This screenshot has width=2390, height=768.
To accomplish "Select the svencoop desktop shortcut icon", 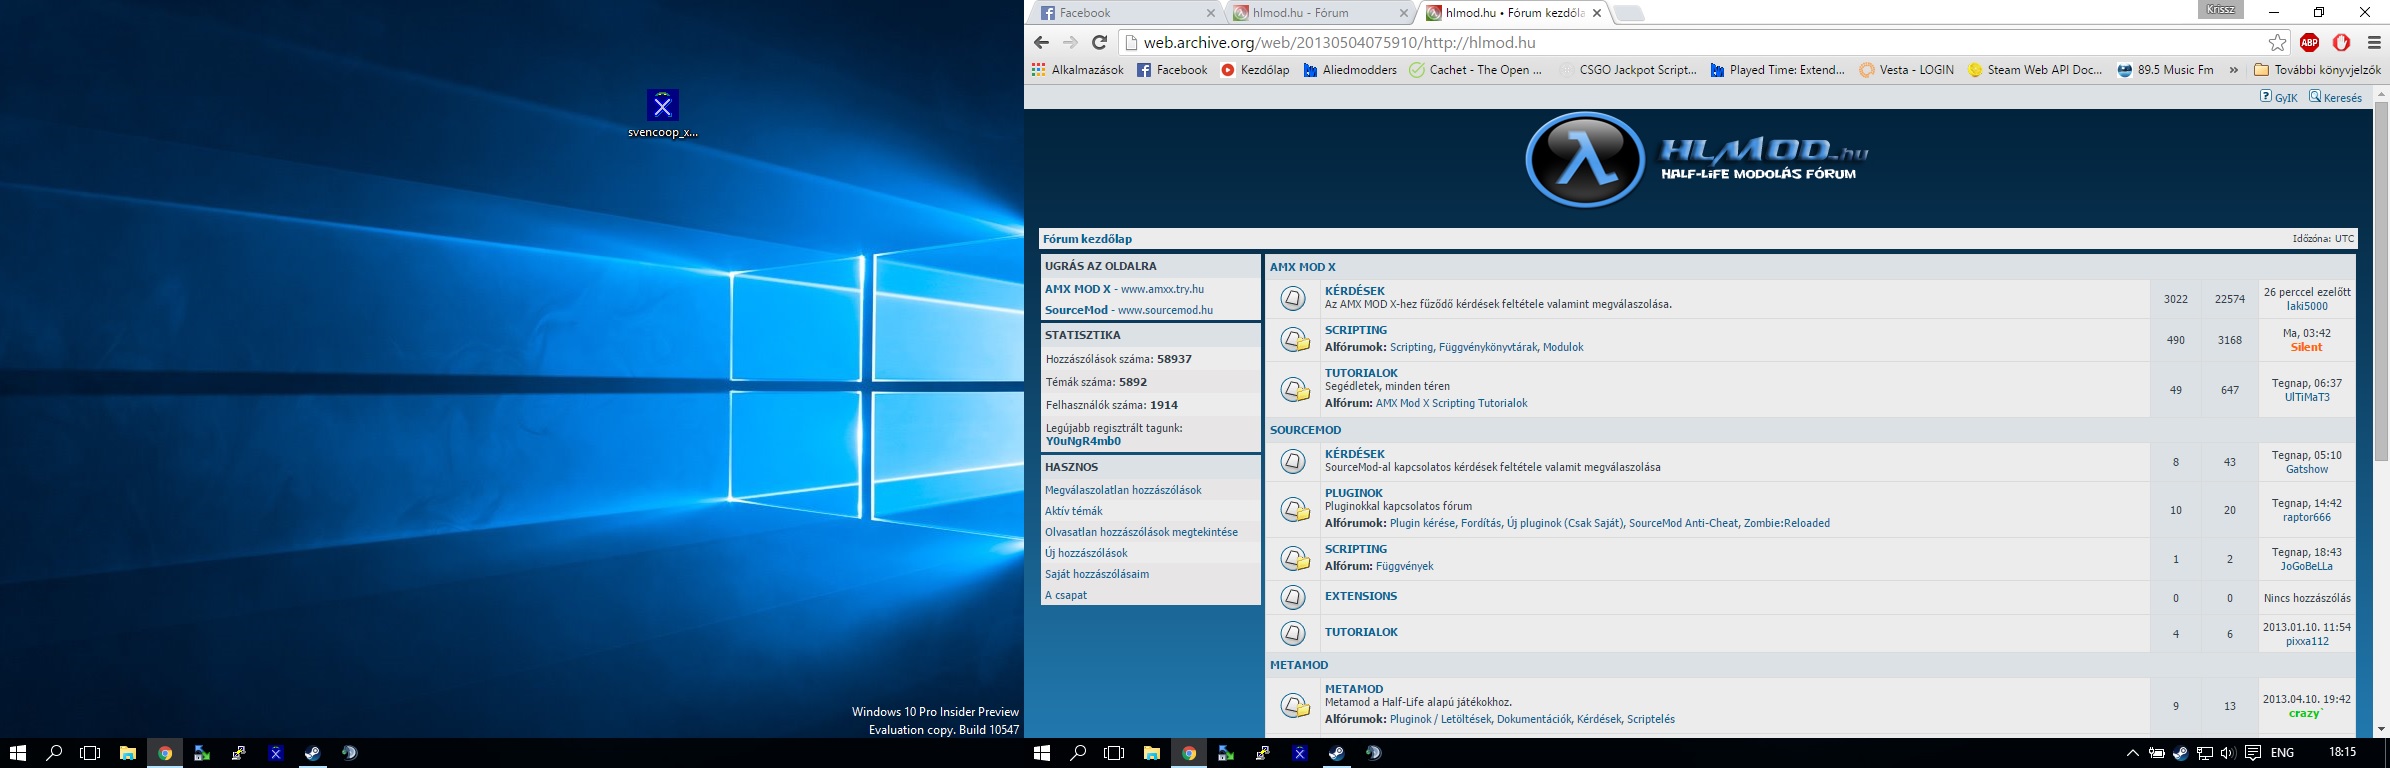I will coord(662,114).
